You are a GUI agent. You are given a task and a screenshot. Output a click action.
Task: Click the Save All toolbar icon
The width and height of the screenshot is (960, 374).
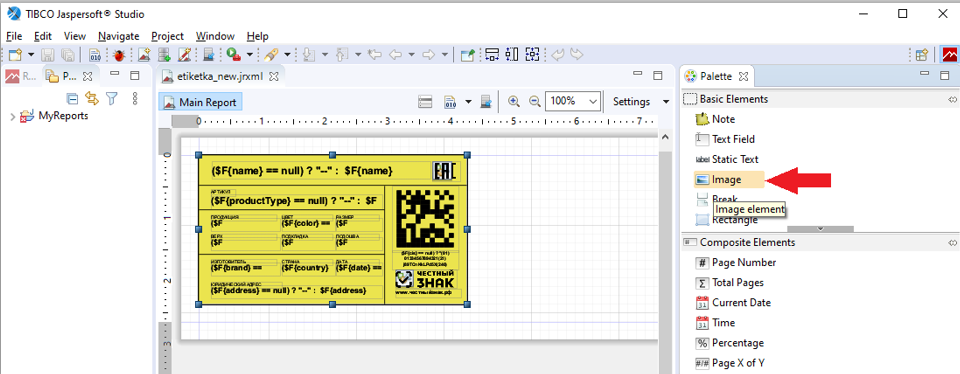68,55
